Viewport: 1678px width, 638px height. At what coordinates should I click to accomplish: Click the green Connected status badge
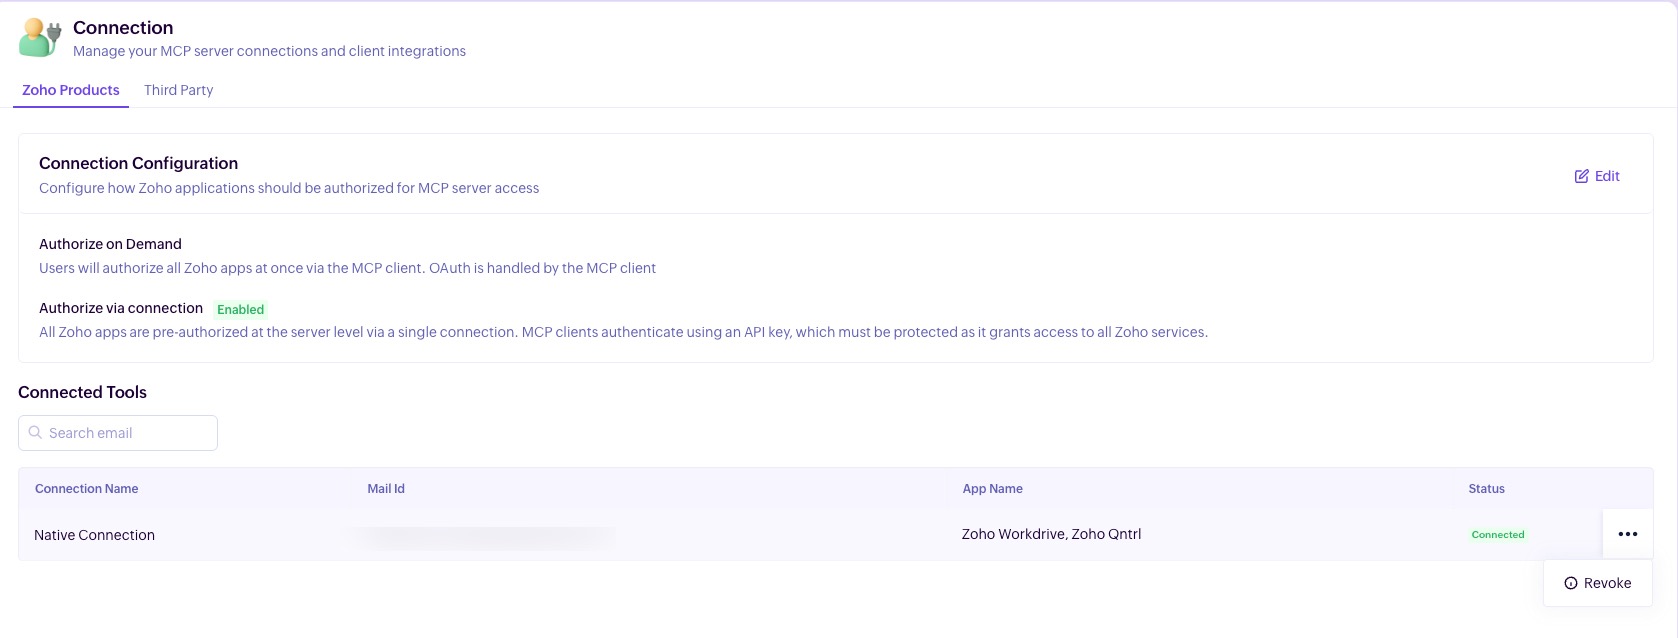click(x=1497, y=535)
